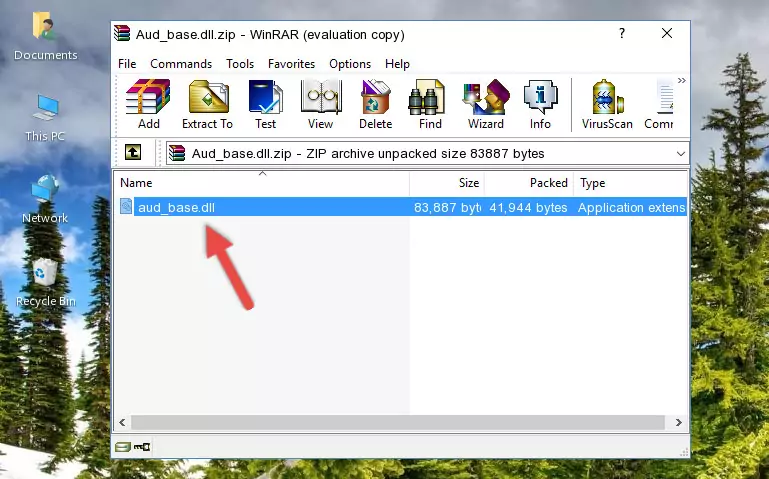Viewport: 769px width, 479px height.
Task: Open the Options menu
Action: (x=350, y=64)
